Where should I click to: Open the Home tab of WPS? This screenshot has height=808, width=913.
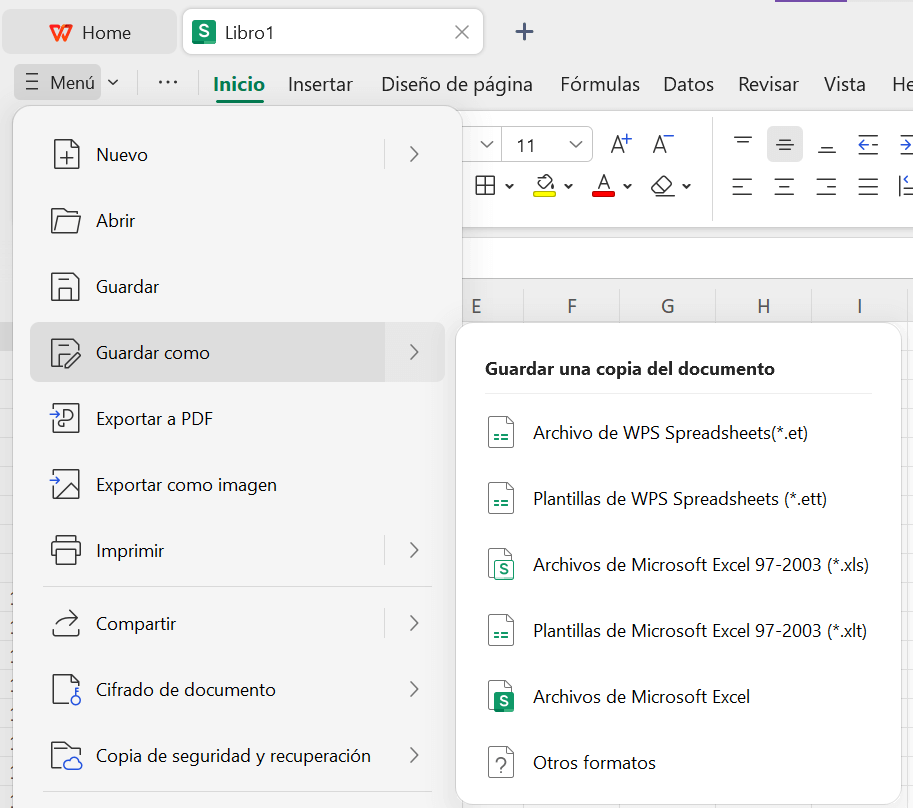[90, 32]
